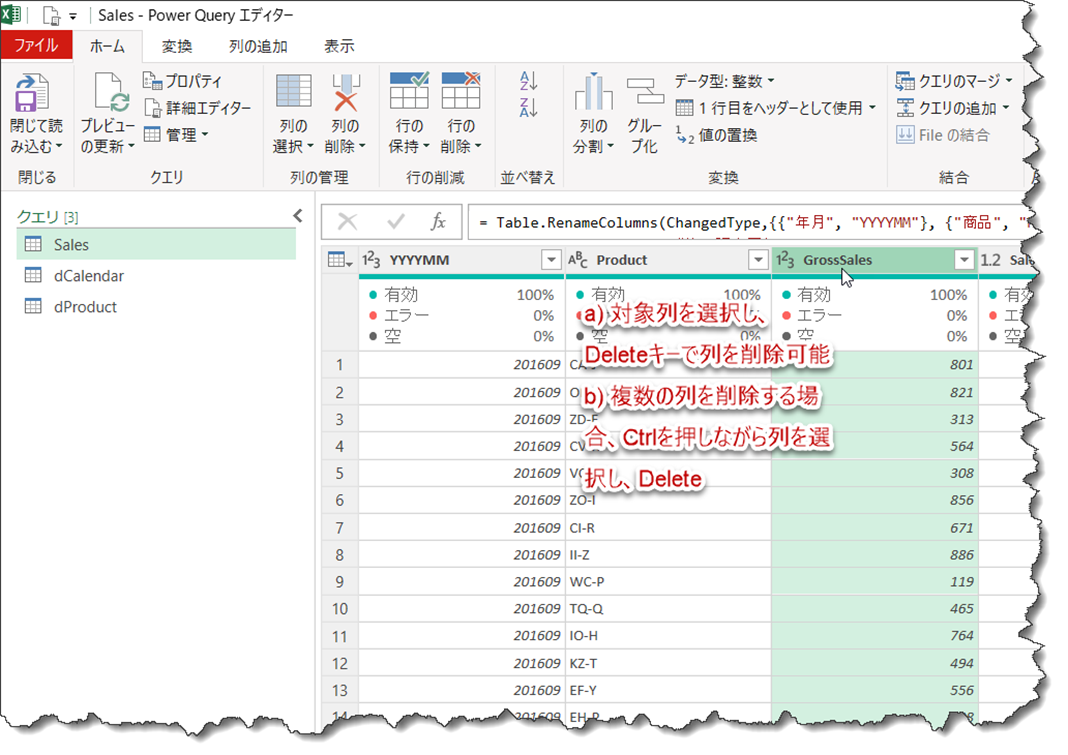Click the GrossSales cell with value 764
This screenshot has height=755, width=1068.
[875, 636]
